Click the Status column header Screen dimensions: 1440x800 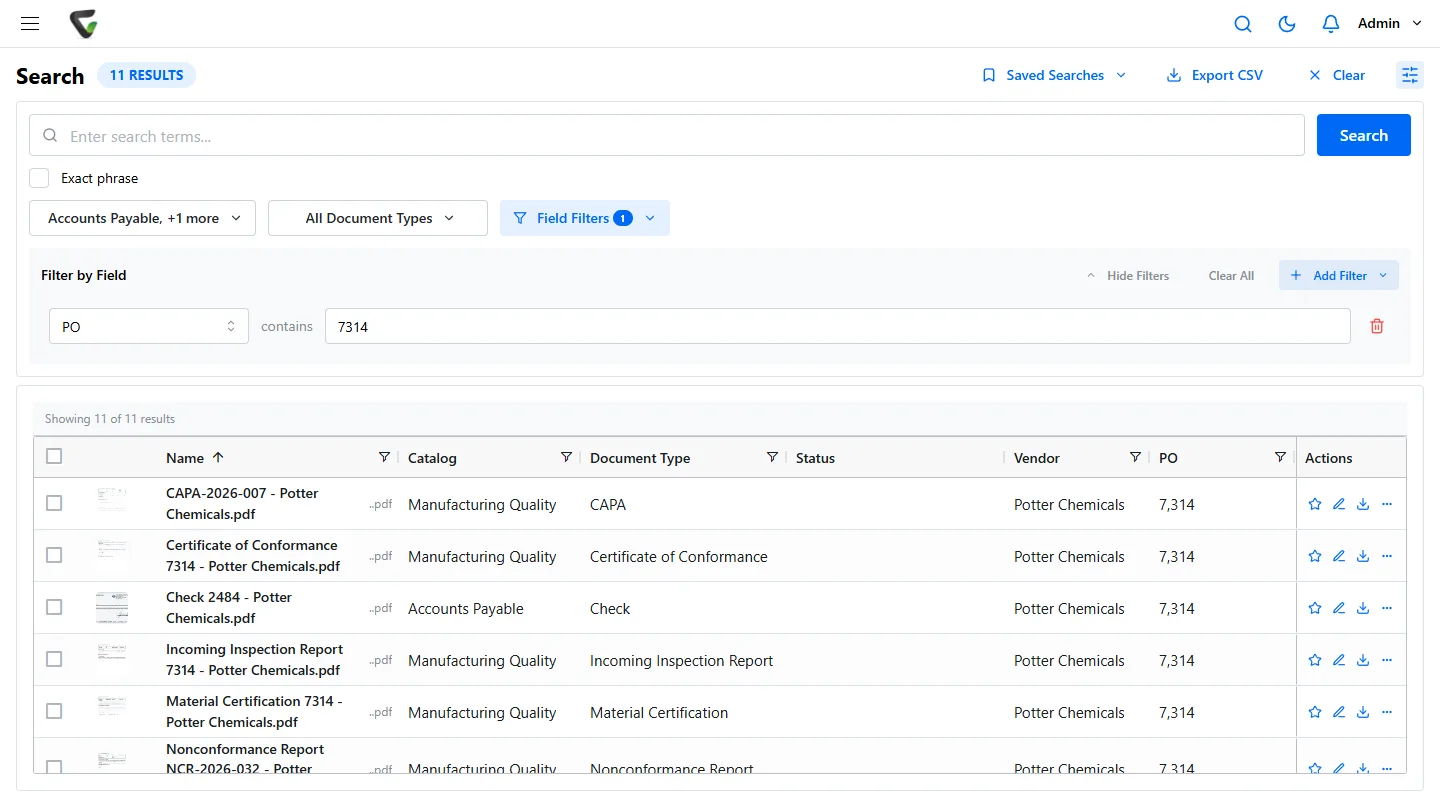click(x=815, y=458)
